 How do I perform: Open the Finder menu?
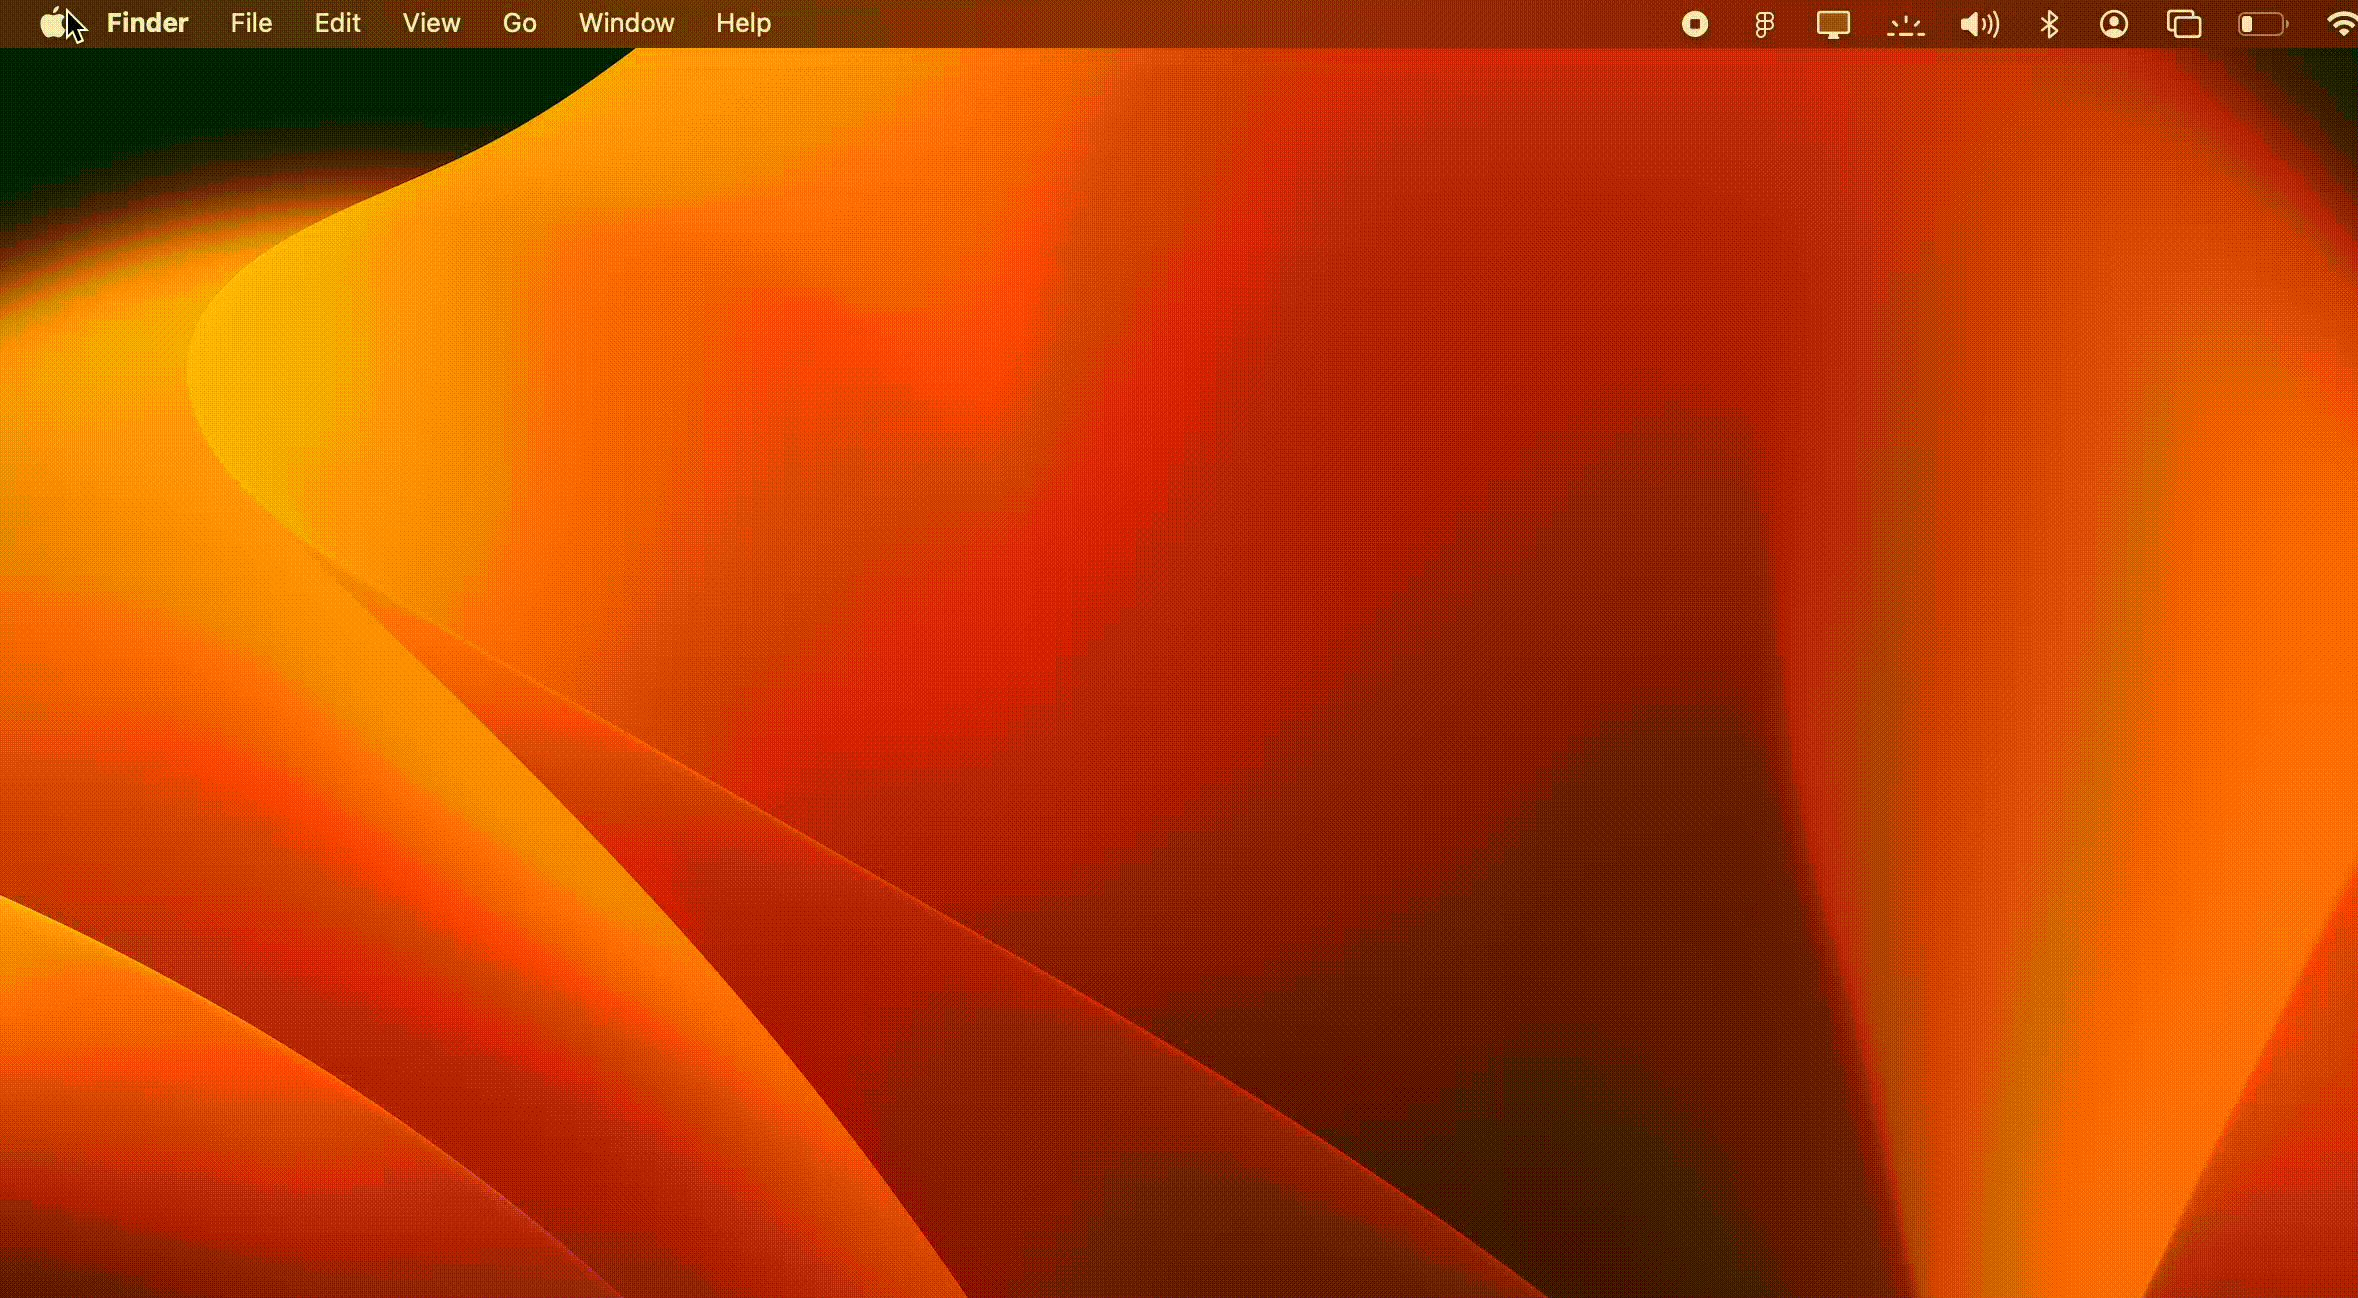point(147,23)
